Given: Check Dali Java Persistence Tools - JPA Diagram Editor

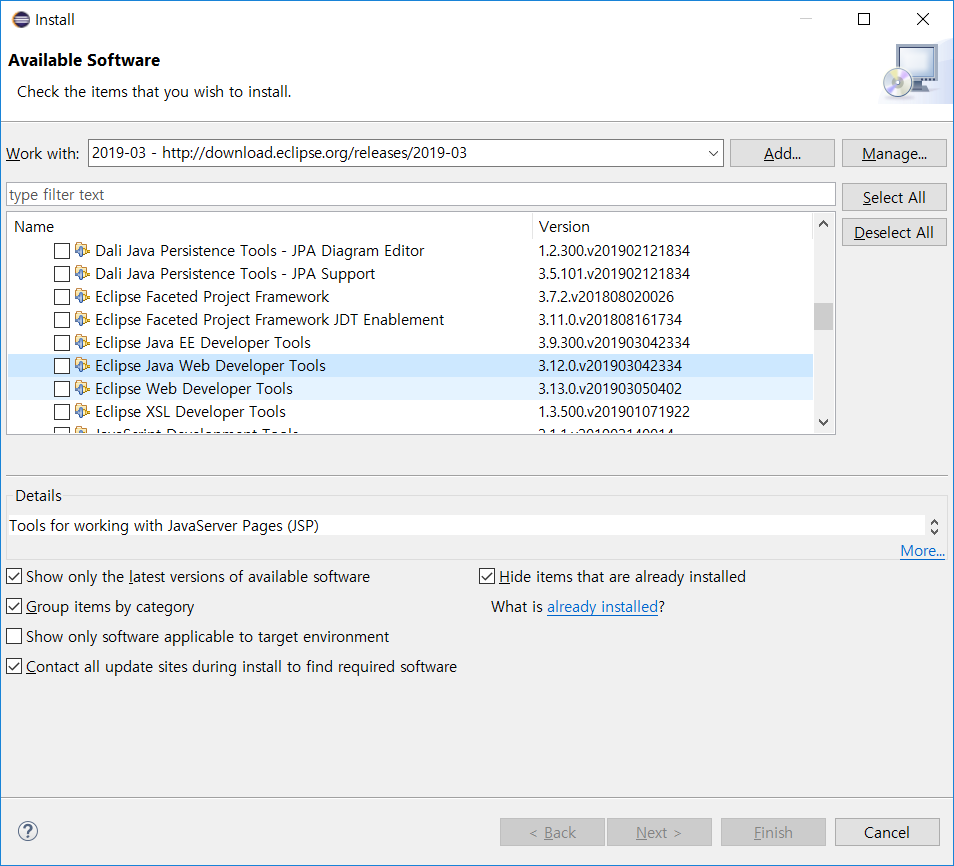Looking at the screenshot, I should click(61, 251).
